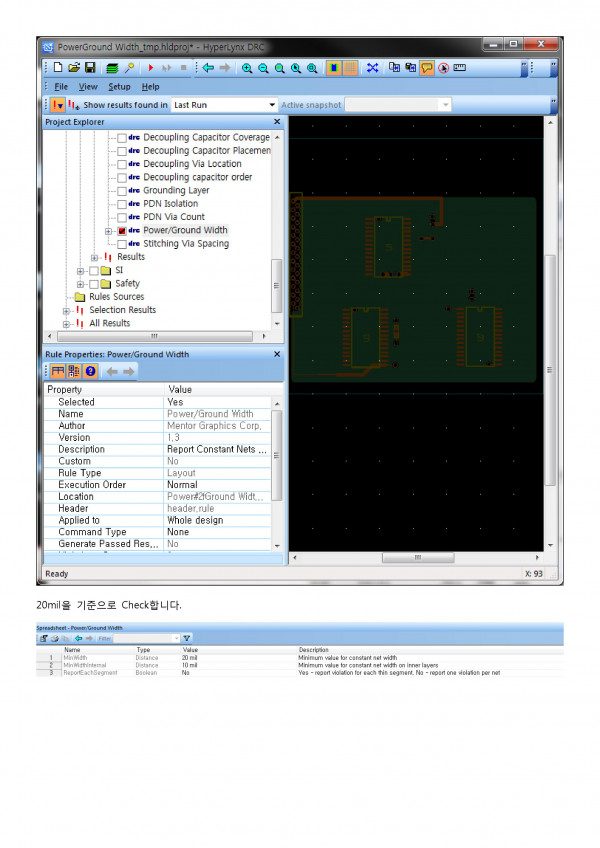Close the Project Explorer panel
Screen dimensions: 600x848
click(x=277, y=122)
